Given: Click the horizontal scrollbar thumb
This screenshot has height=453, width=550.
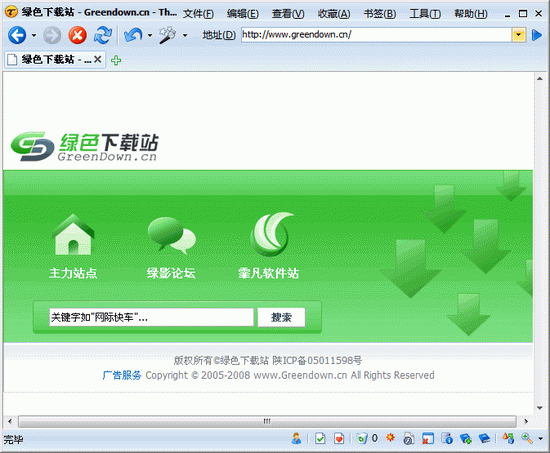Looking at the screenshot, I should 267,421.
